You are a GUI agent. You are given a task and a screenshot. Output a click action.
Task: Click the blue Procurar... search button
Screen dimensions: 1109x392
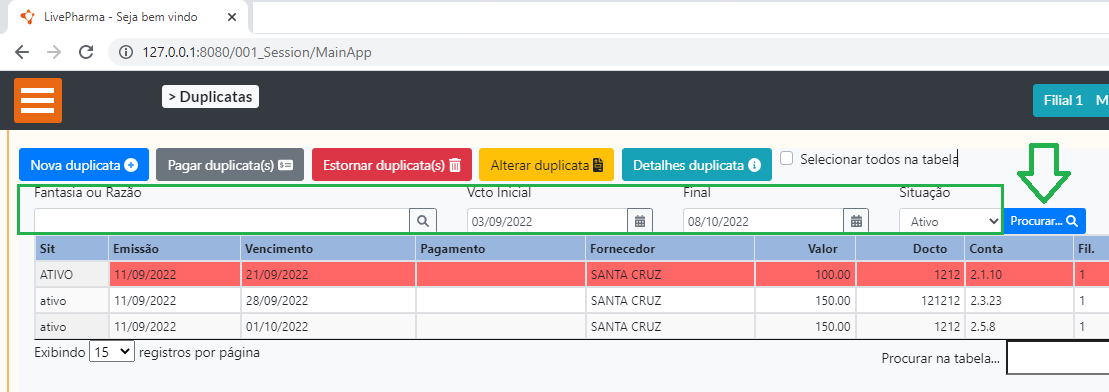[1044, 221]
